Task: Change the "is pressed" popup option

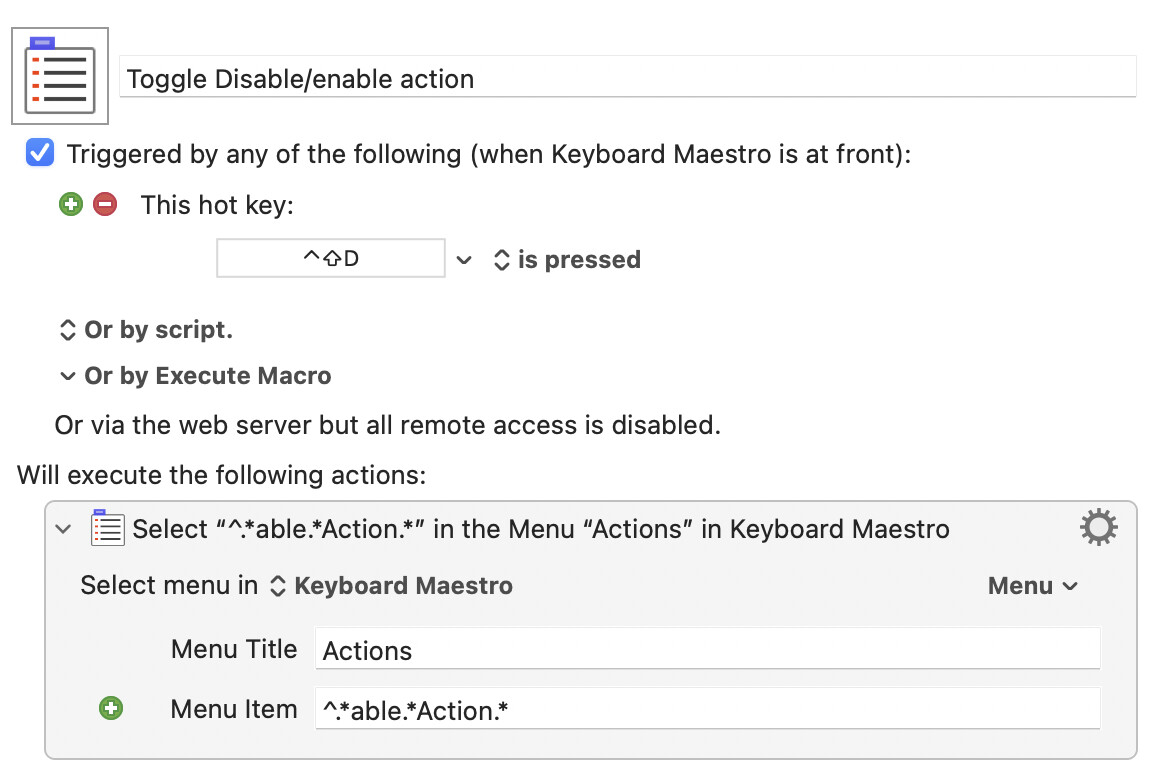Action: (568, 260)
